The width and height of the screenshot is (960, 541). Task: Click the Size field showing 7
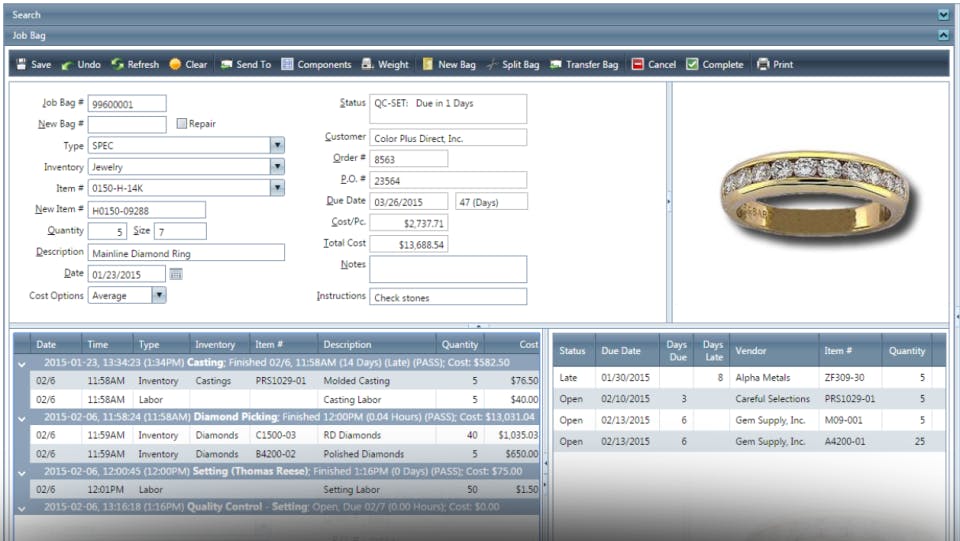pyautogui.click(x=180, y=231)
